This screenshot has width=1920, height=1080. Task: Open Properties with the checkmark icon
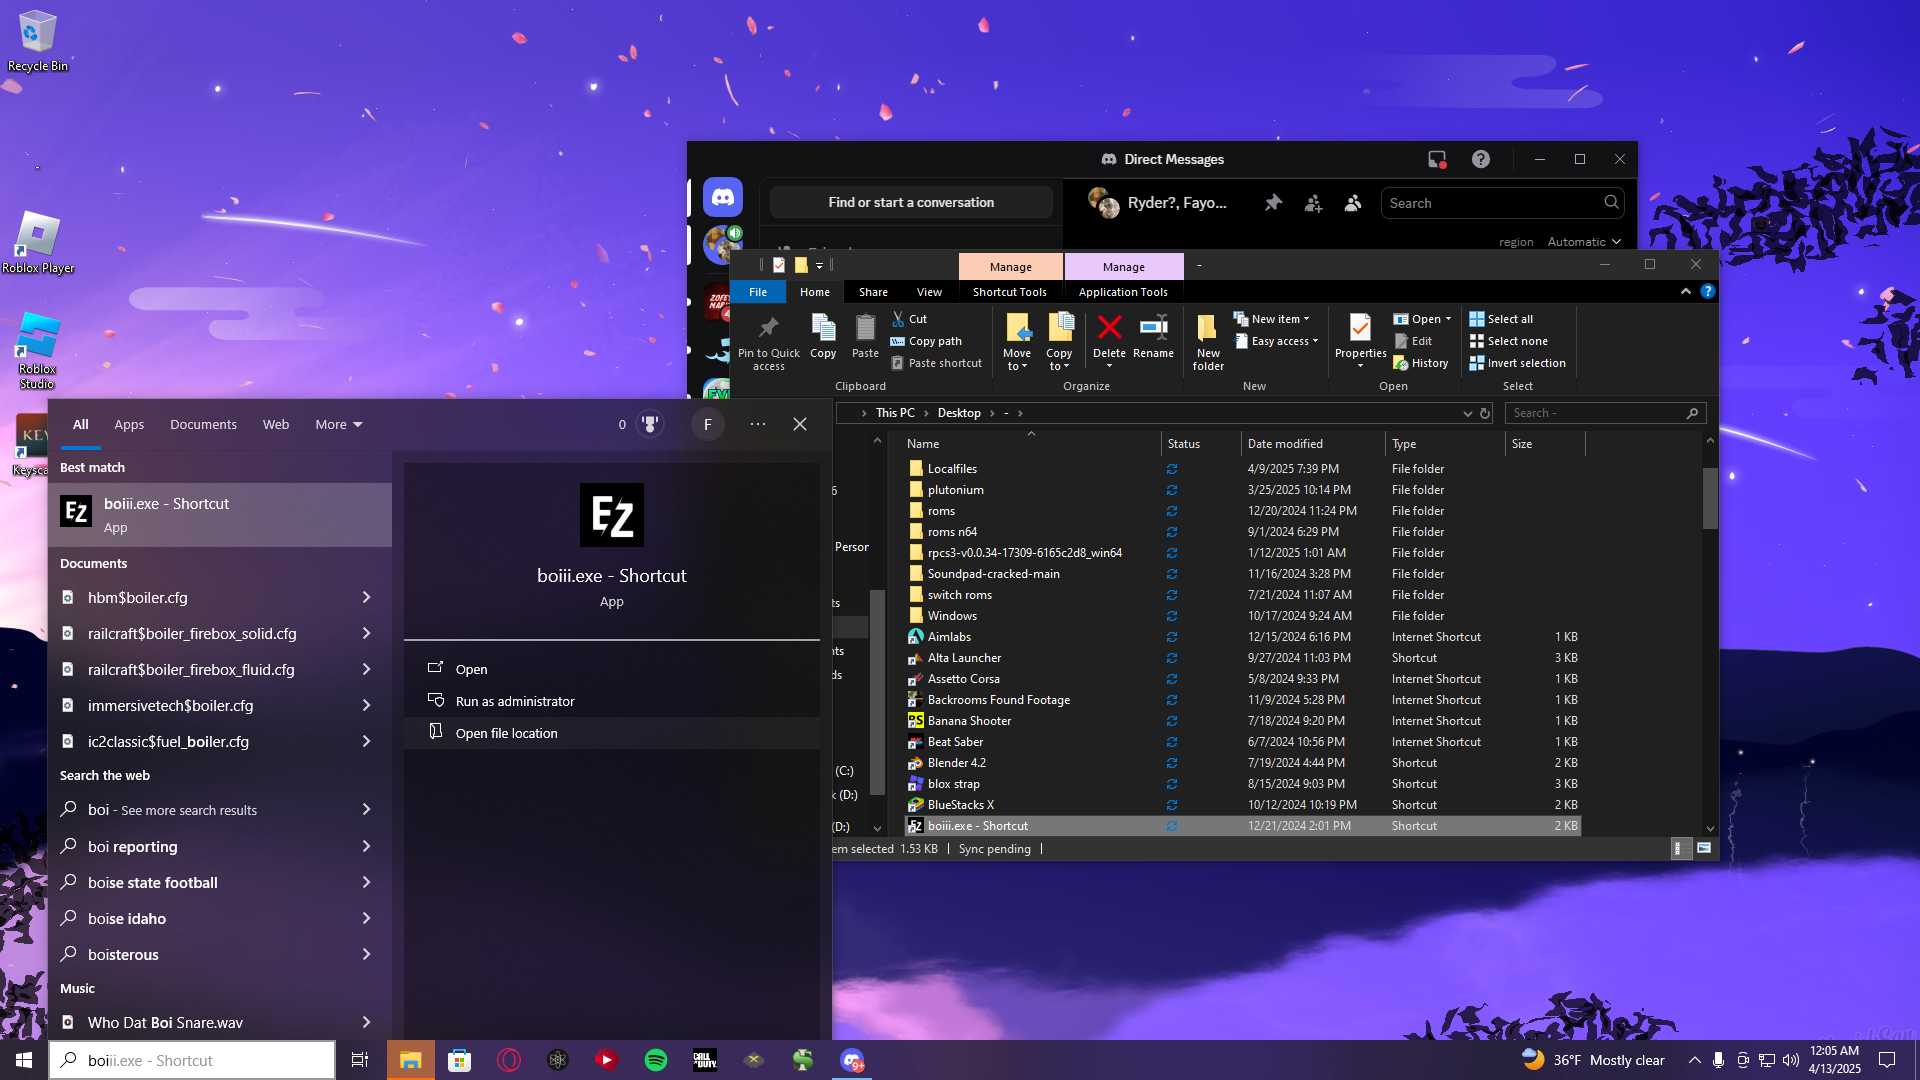(x=1360, y=340)
